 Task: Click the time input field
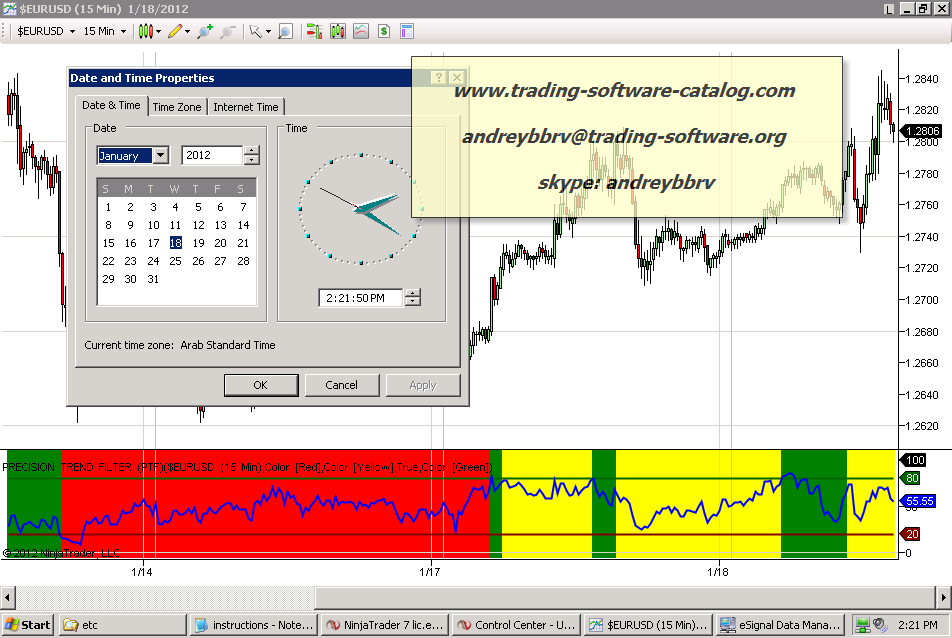click(360, 297)
